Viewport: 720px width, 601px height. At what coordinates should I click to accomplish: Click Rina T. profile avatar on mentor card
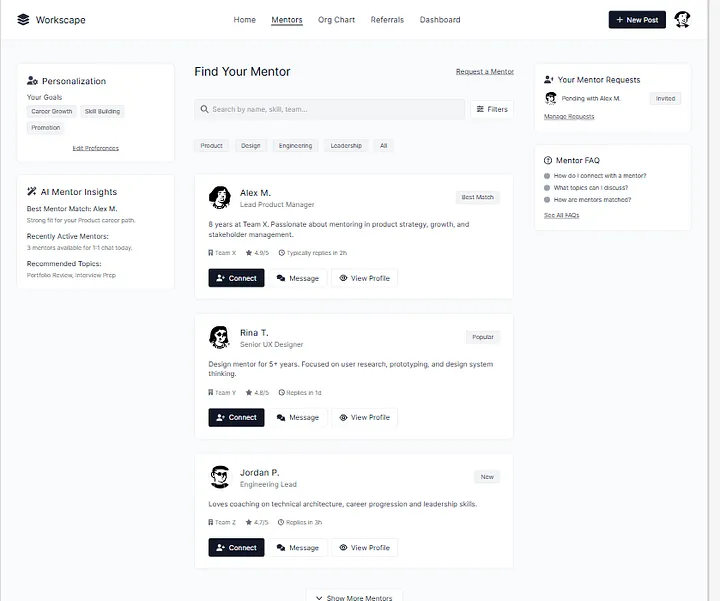[x=219, y=337]
